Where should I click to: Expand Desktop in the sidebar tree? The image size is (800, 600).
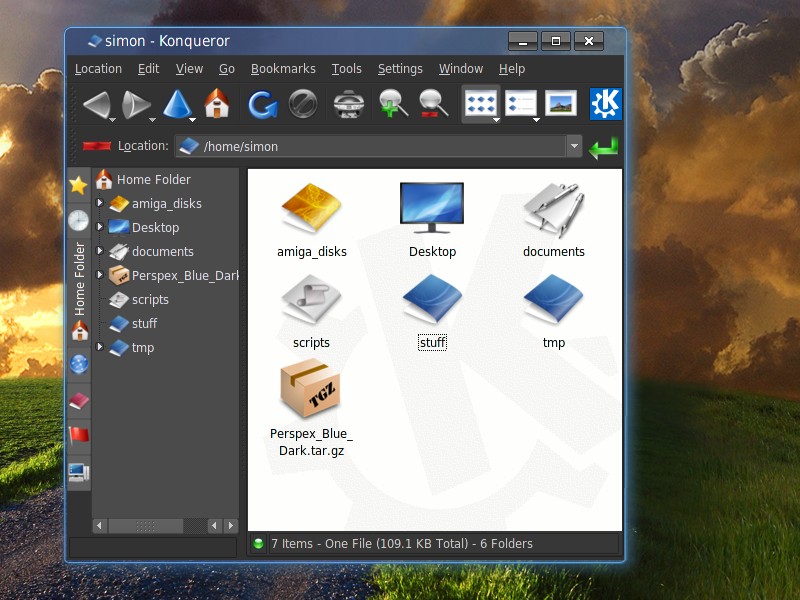pos(100,227)
